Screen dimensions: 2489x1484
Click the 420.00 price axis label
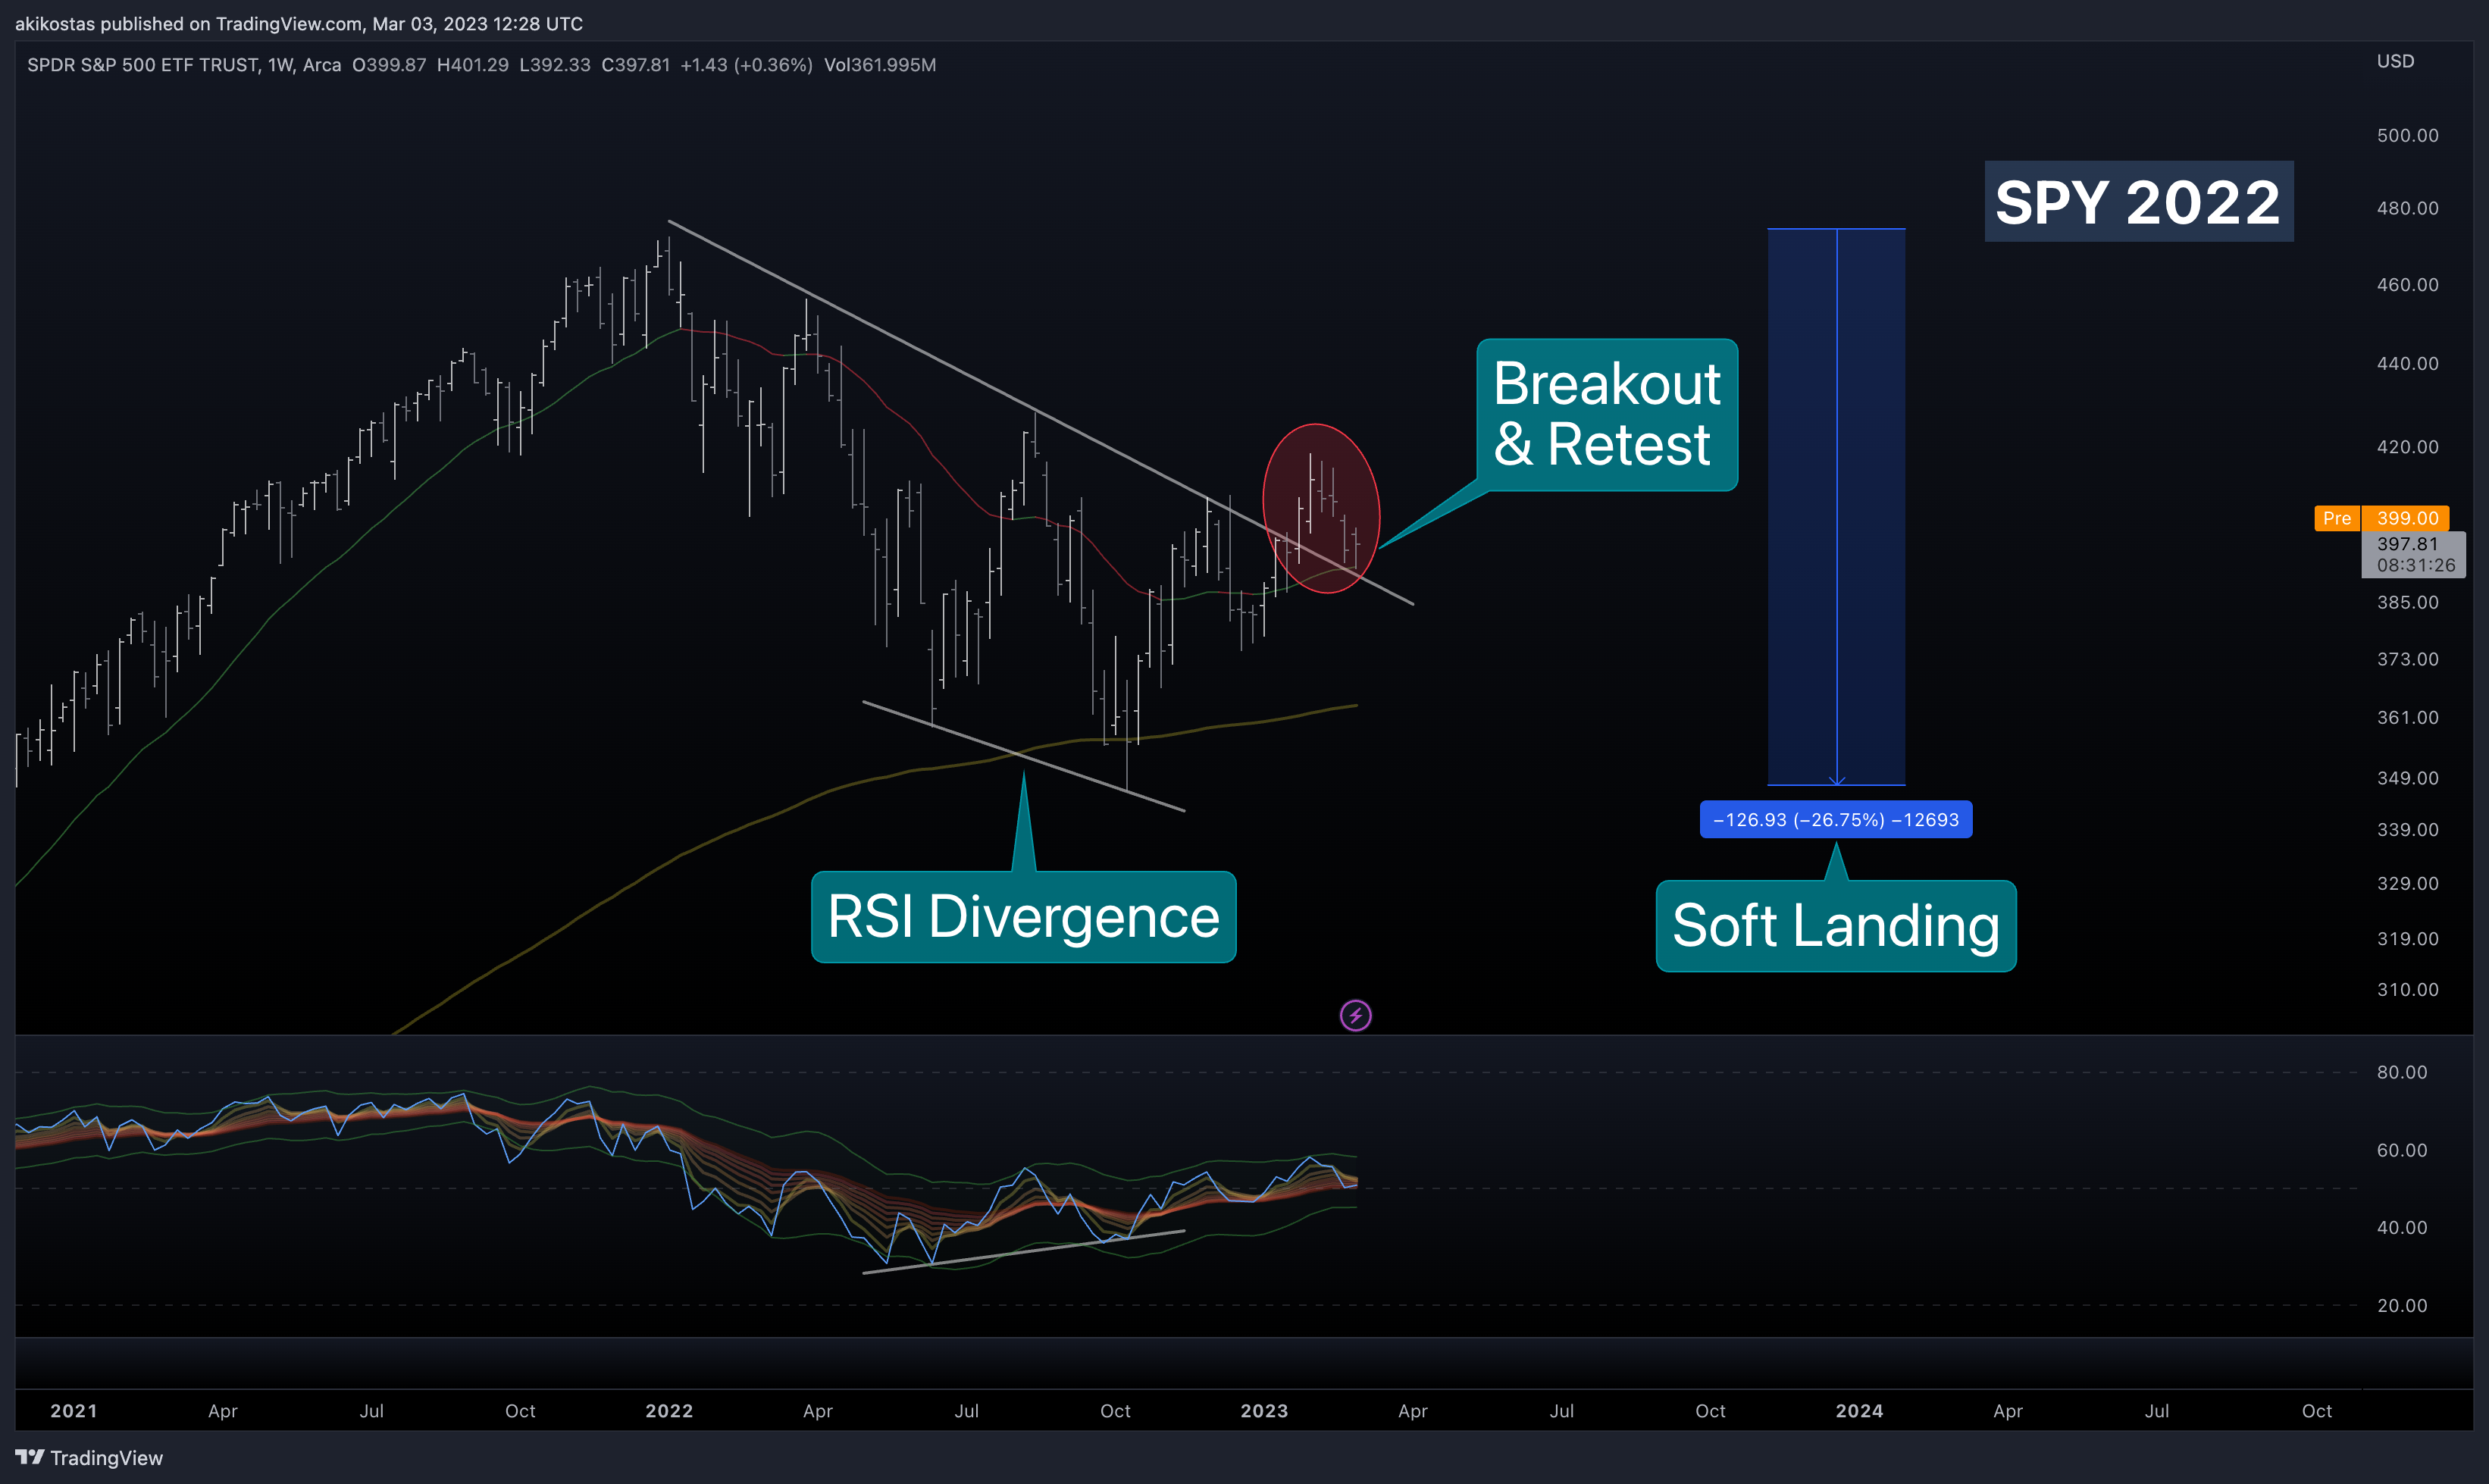pyautogui.click(x=2407, y=447)
